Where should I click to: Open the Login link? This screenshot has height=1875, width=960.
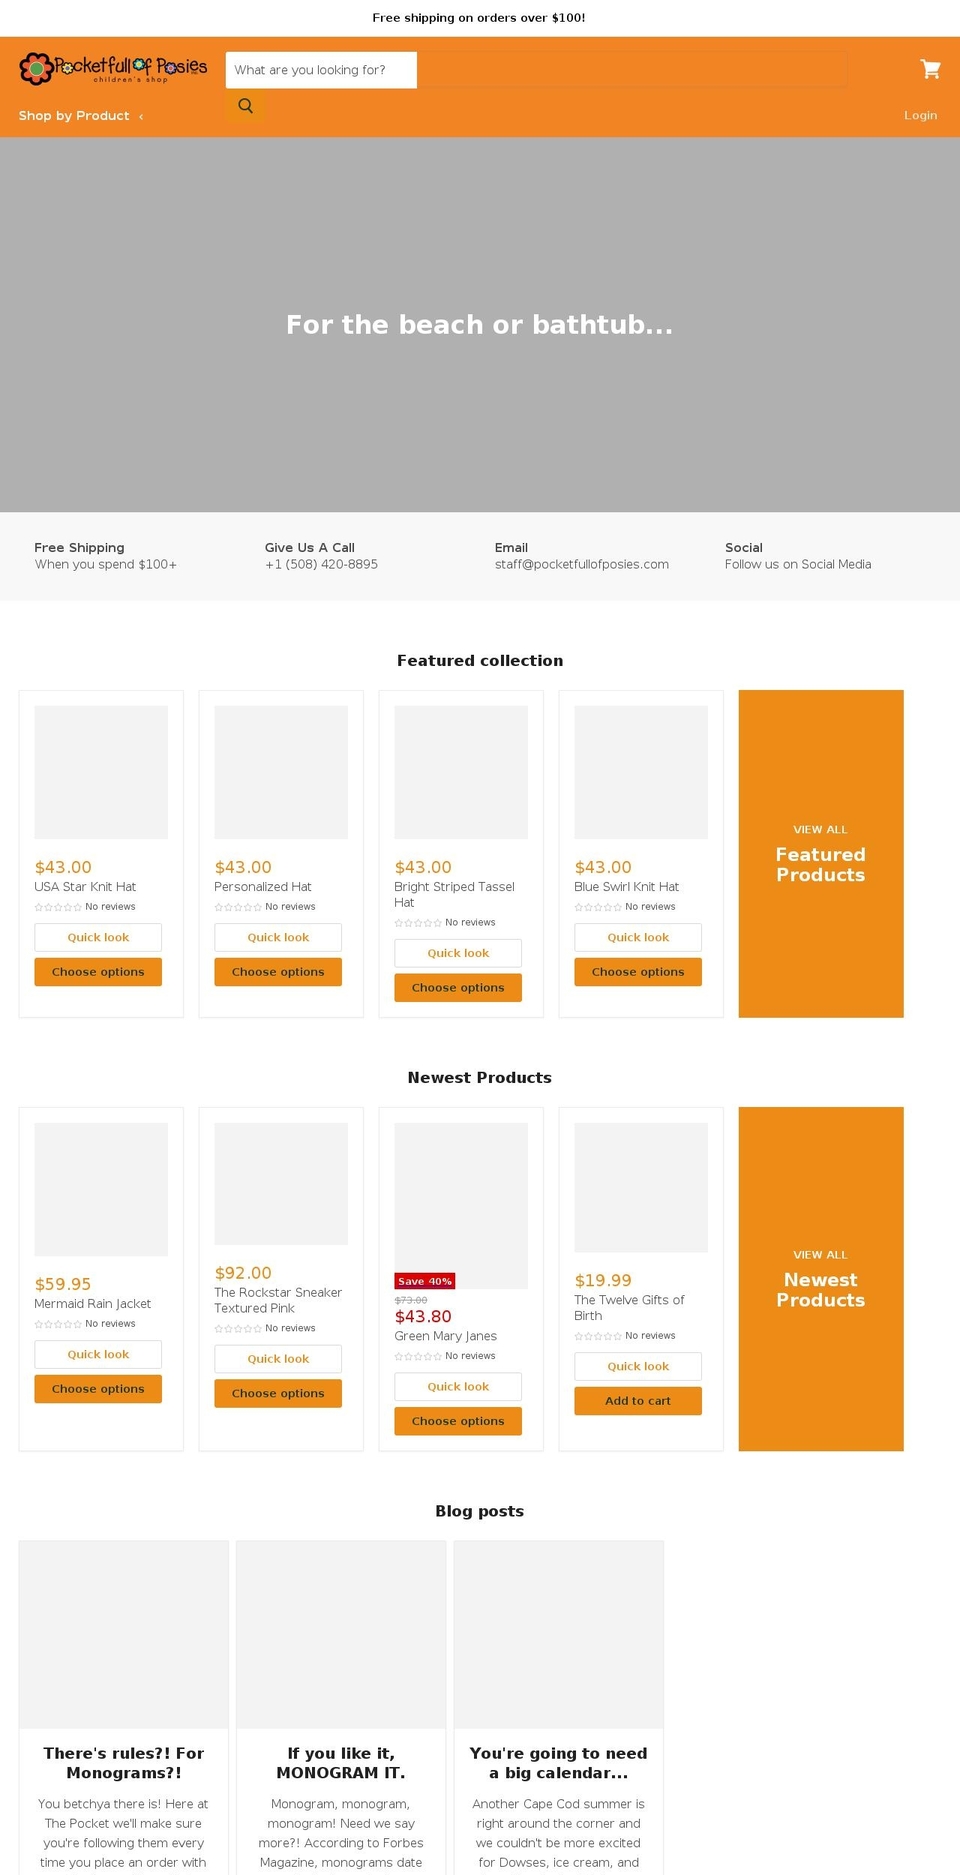tap(920, 115)
